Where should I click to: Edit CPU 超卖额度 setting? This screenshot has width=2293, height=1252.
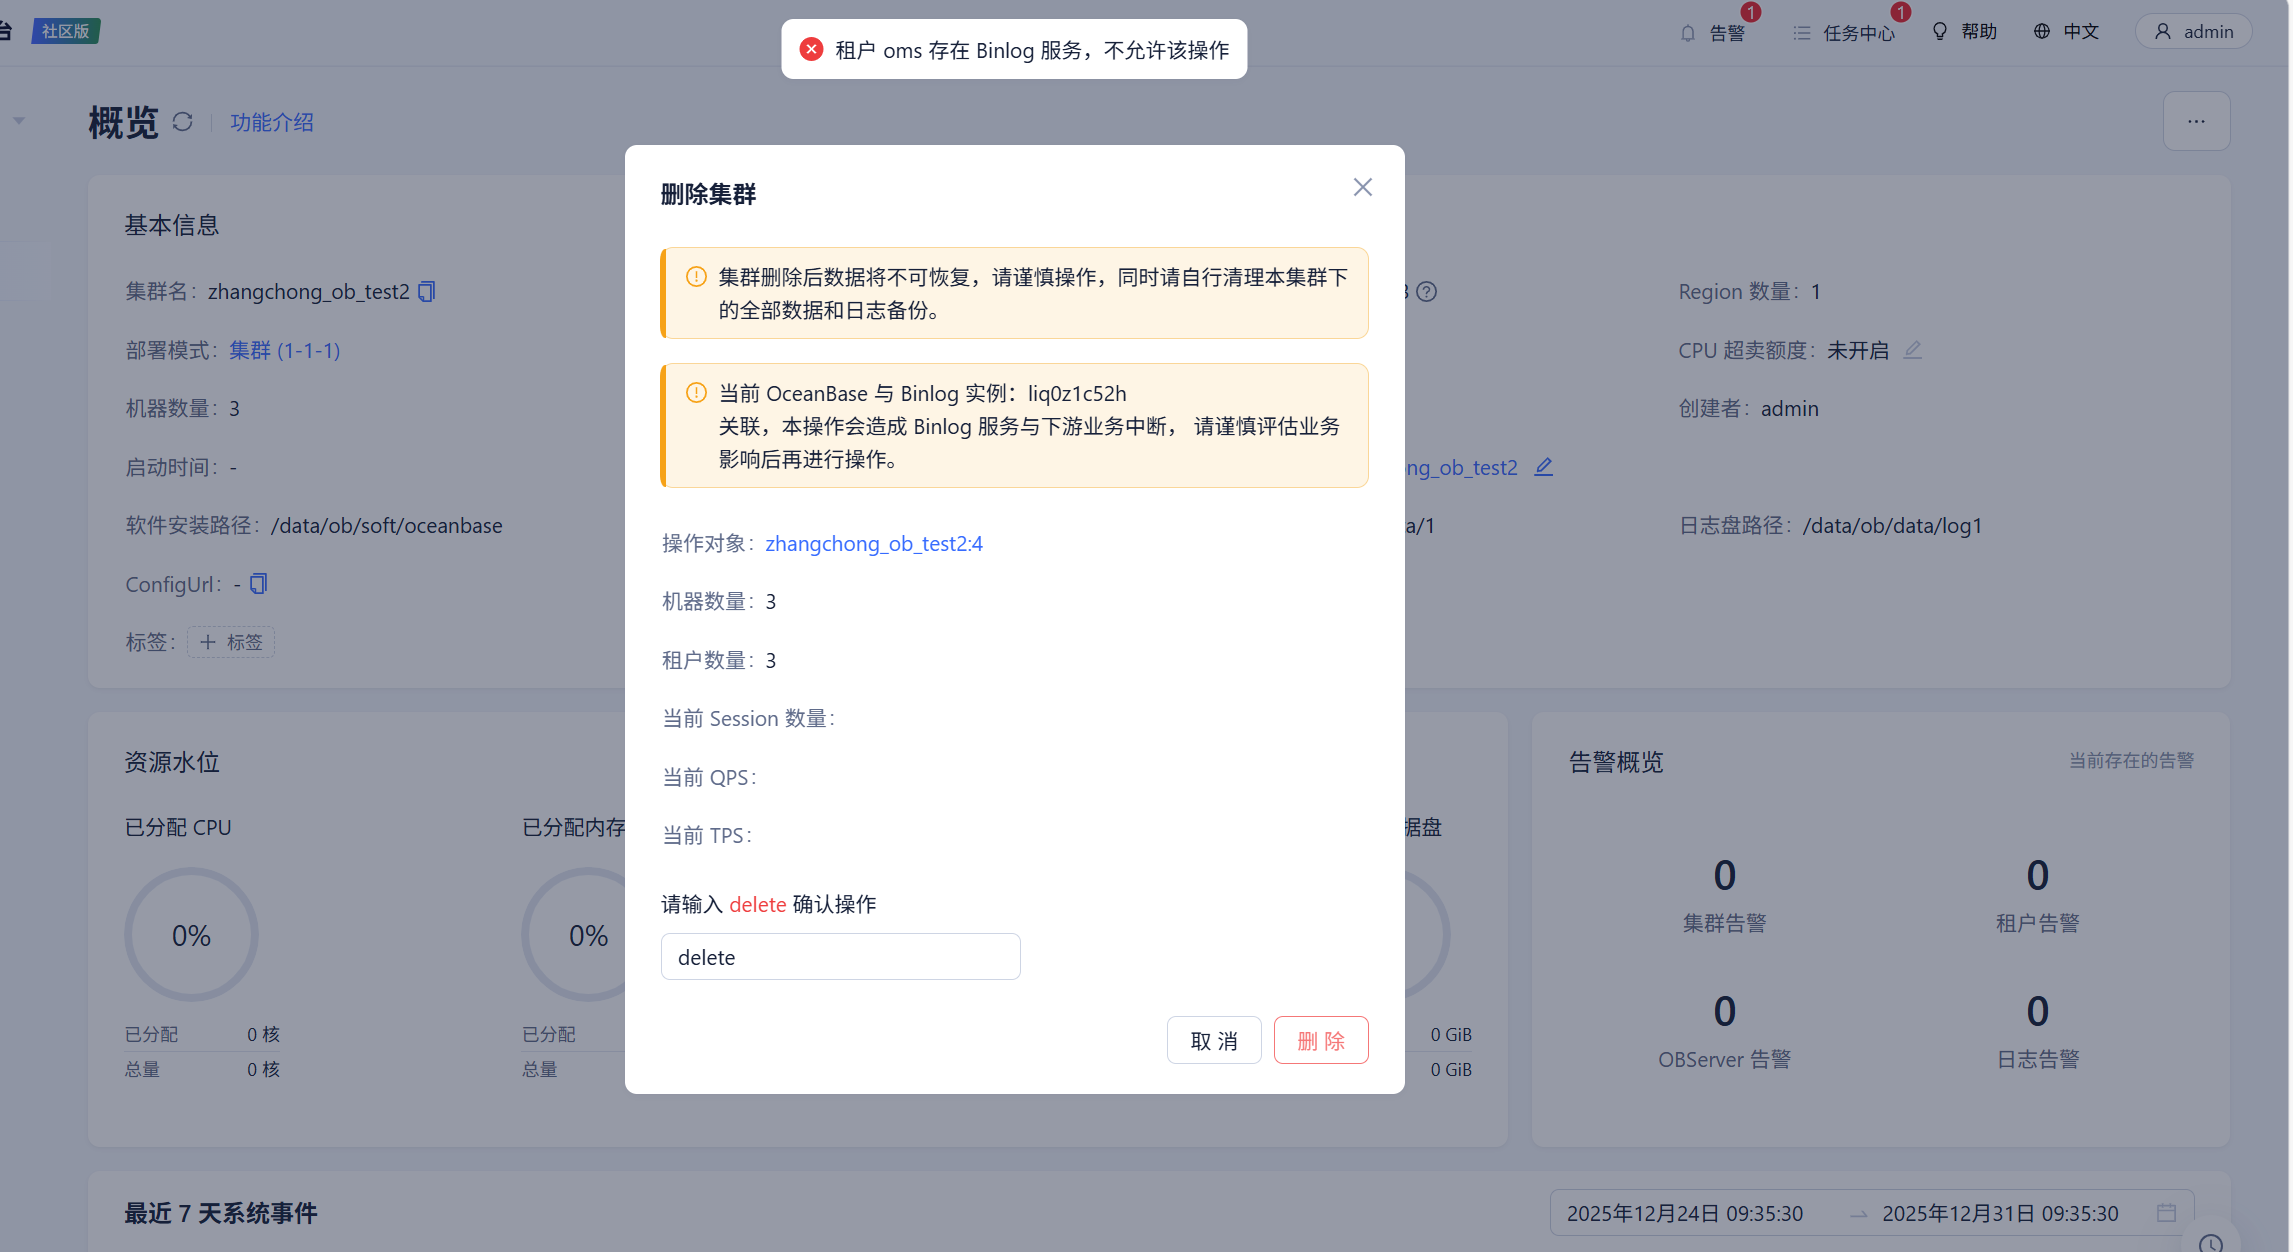coord(1912,350)
